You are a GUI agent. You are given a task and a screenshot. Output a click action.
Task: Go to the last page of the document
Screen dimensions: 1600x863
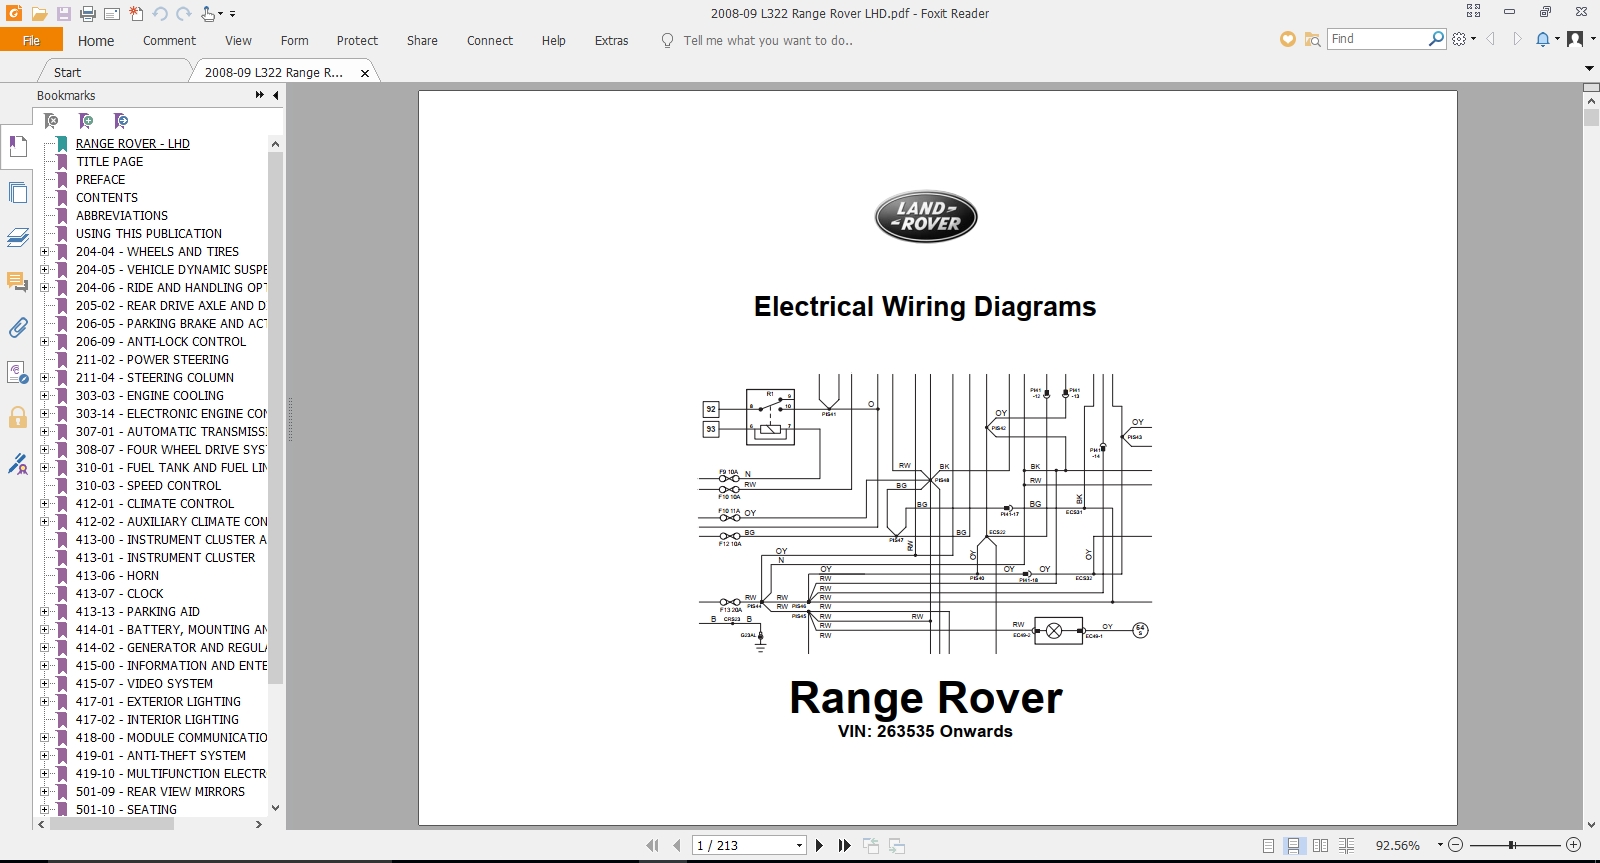pyautogui.click(x=844, y=845)
